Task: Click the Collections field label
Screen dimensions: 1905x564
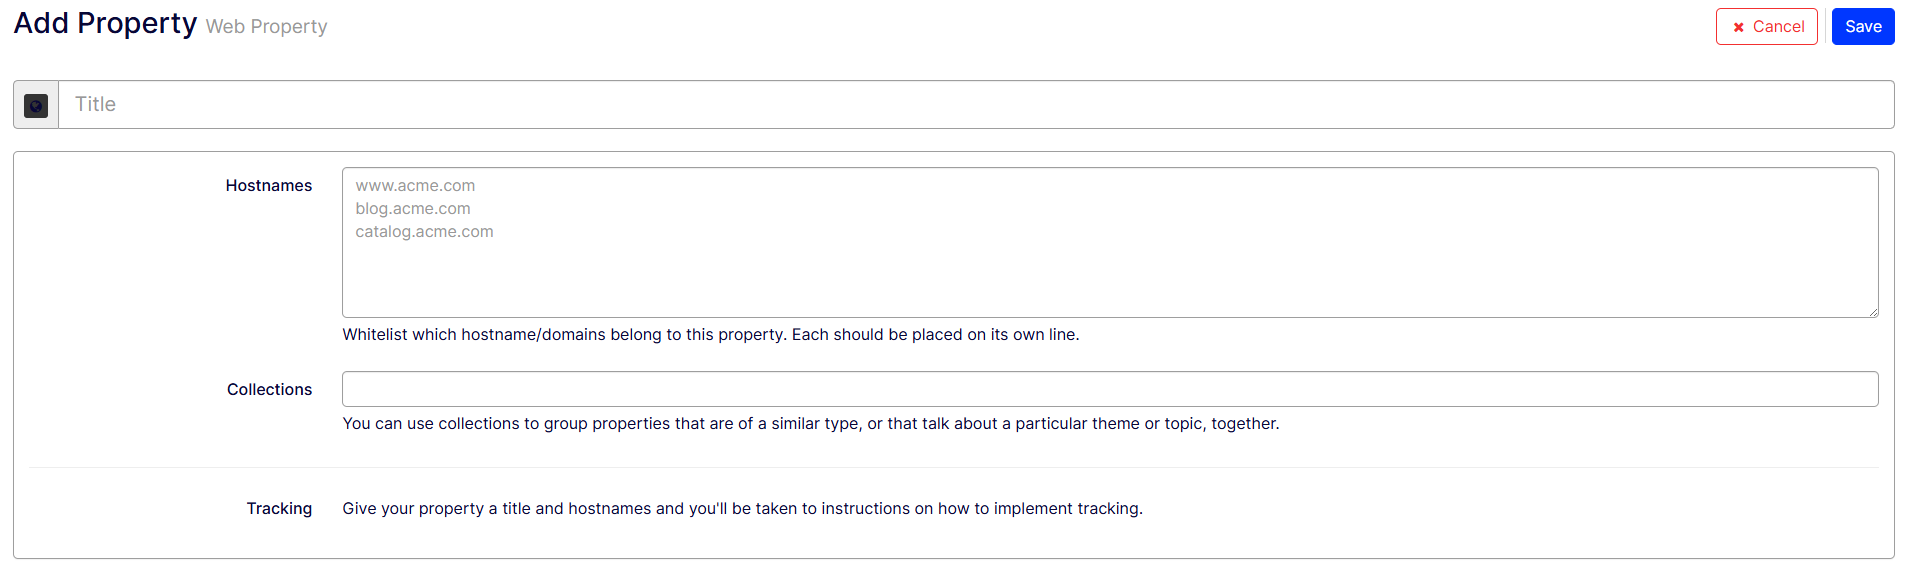Action: click(x=269, y=389)
